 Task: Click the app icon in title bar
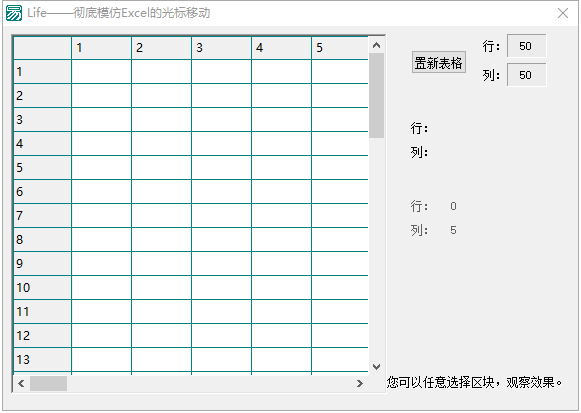pos(14,13)
